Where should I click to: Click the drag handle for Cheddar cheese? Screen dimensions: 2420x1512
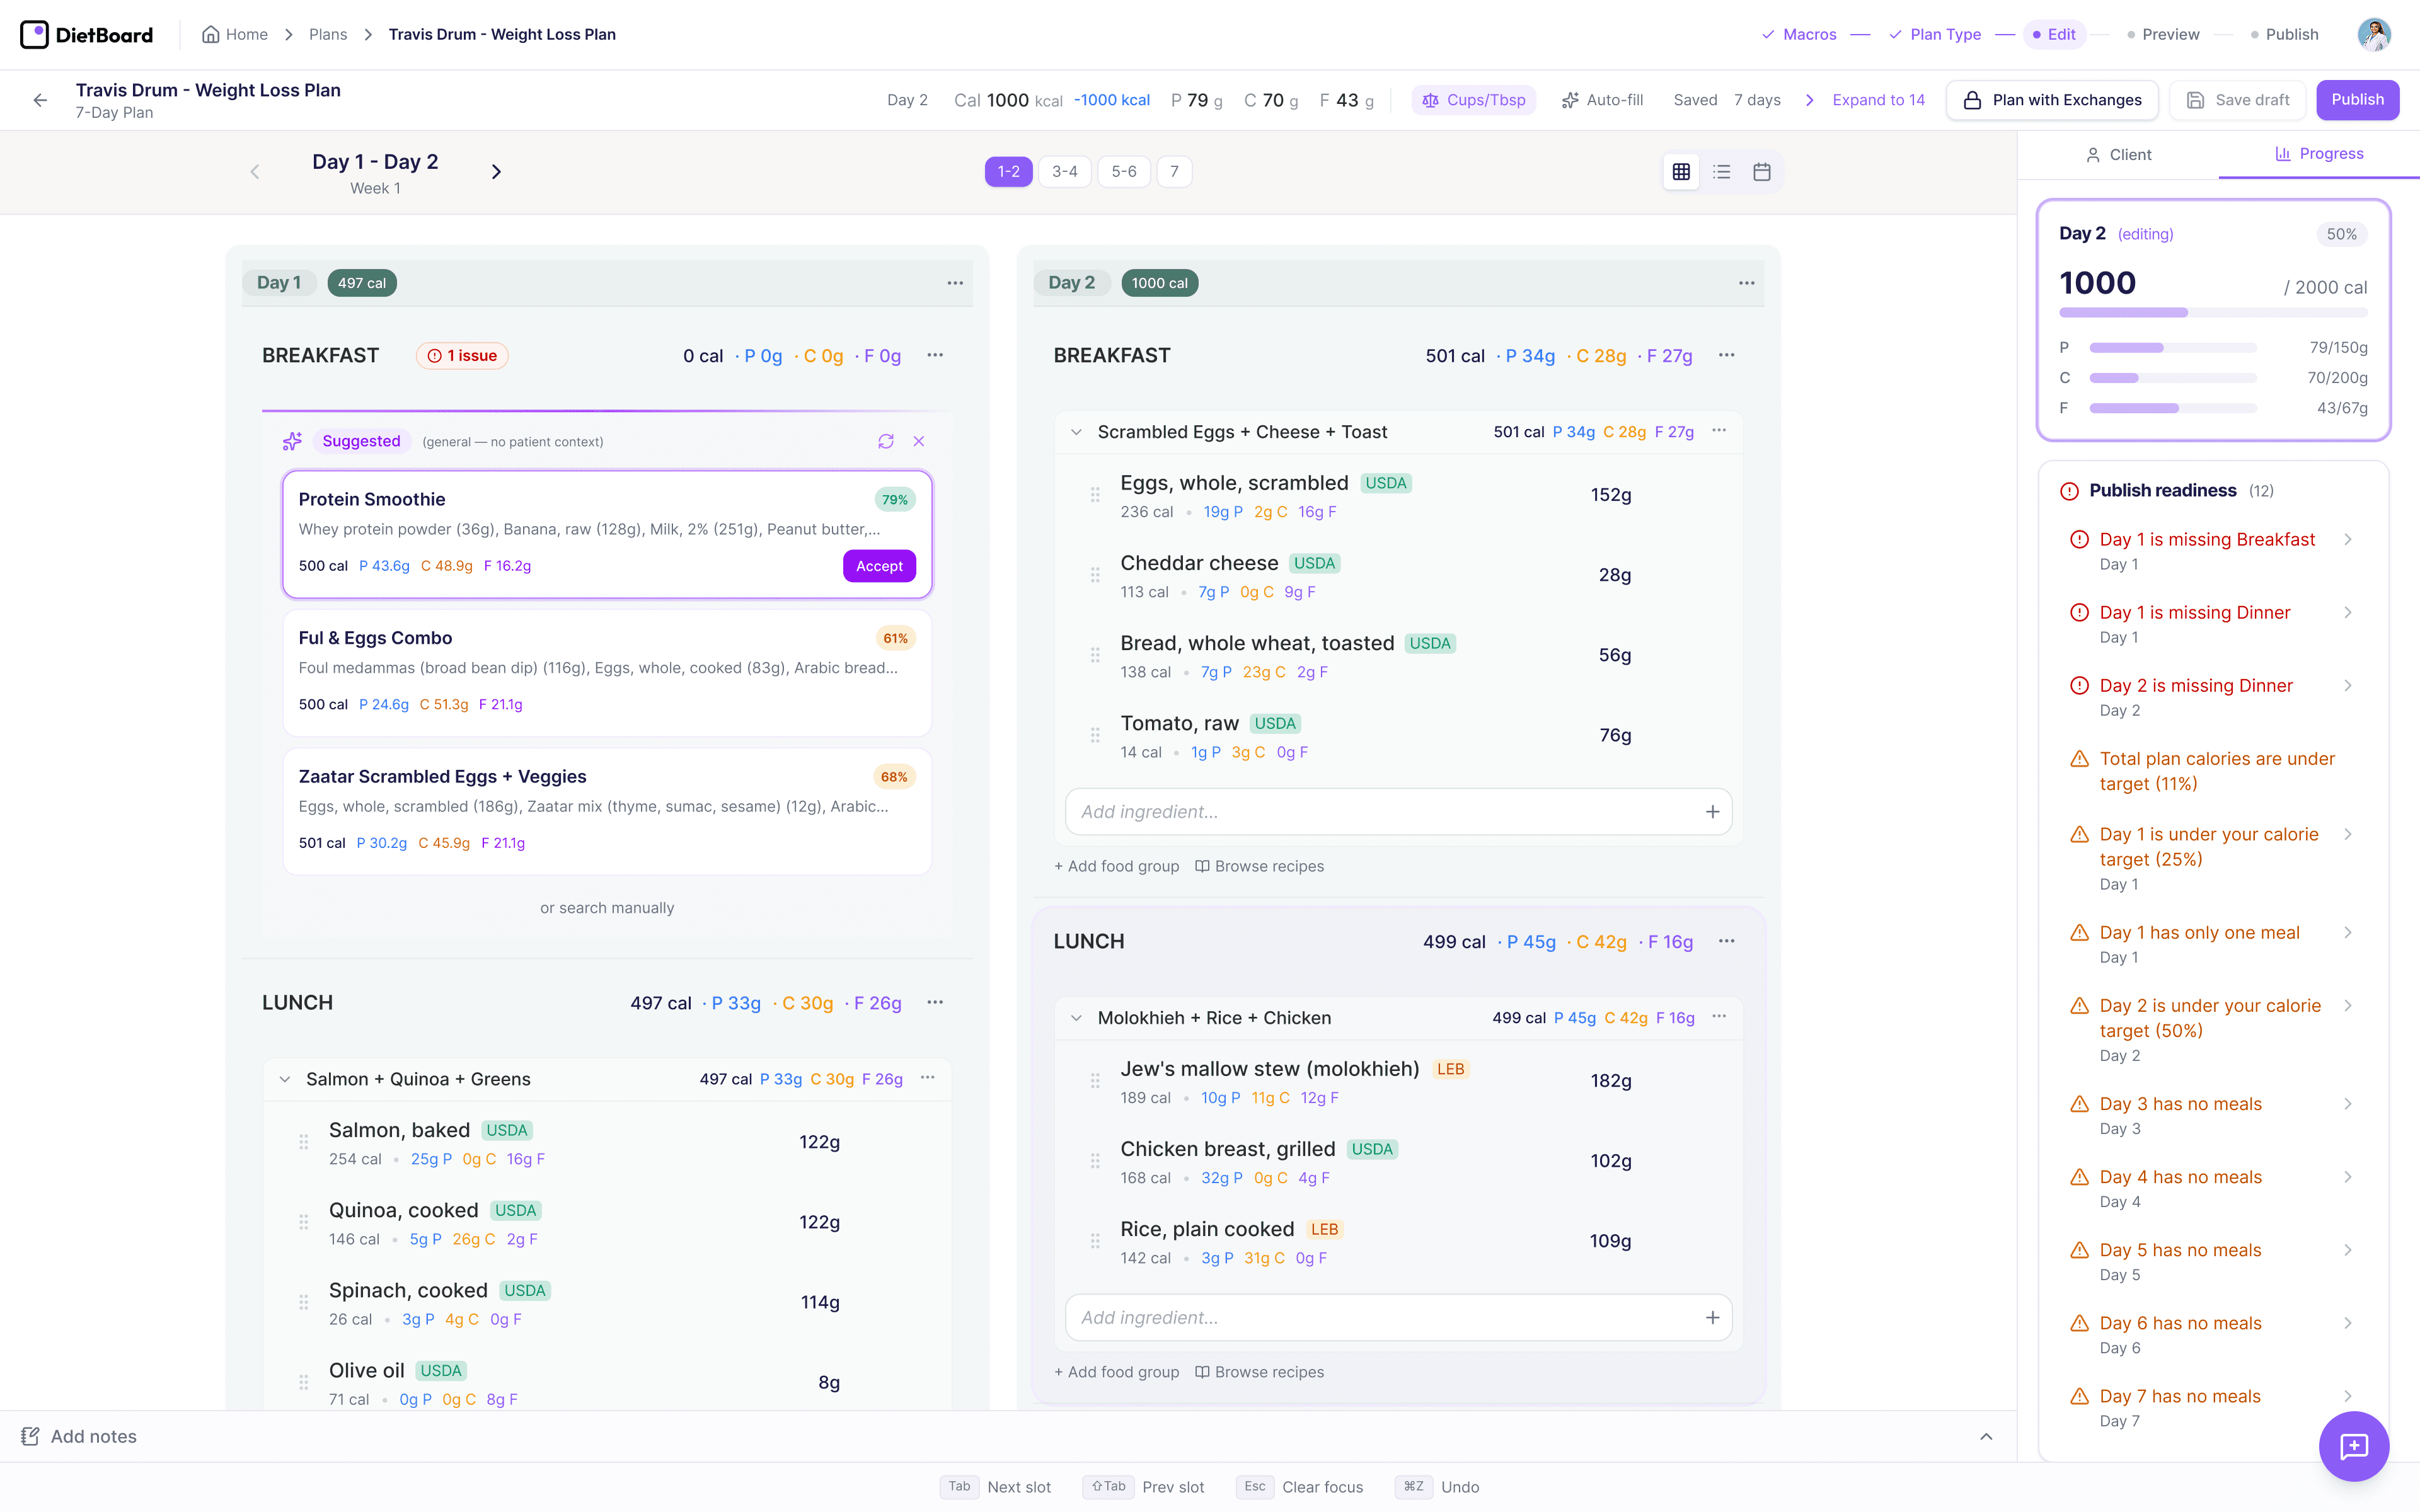pos(1095,575)
